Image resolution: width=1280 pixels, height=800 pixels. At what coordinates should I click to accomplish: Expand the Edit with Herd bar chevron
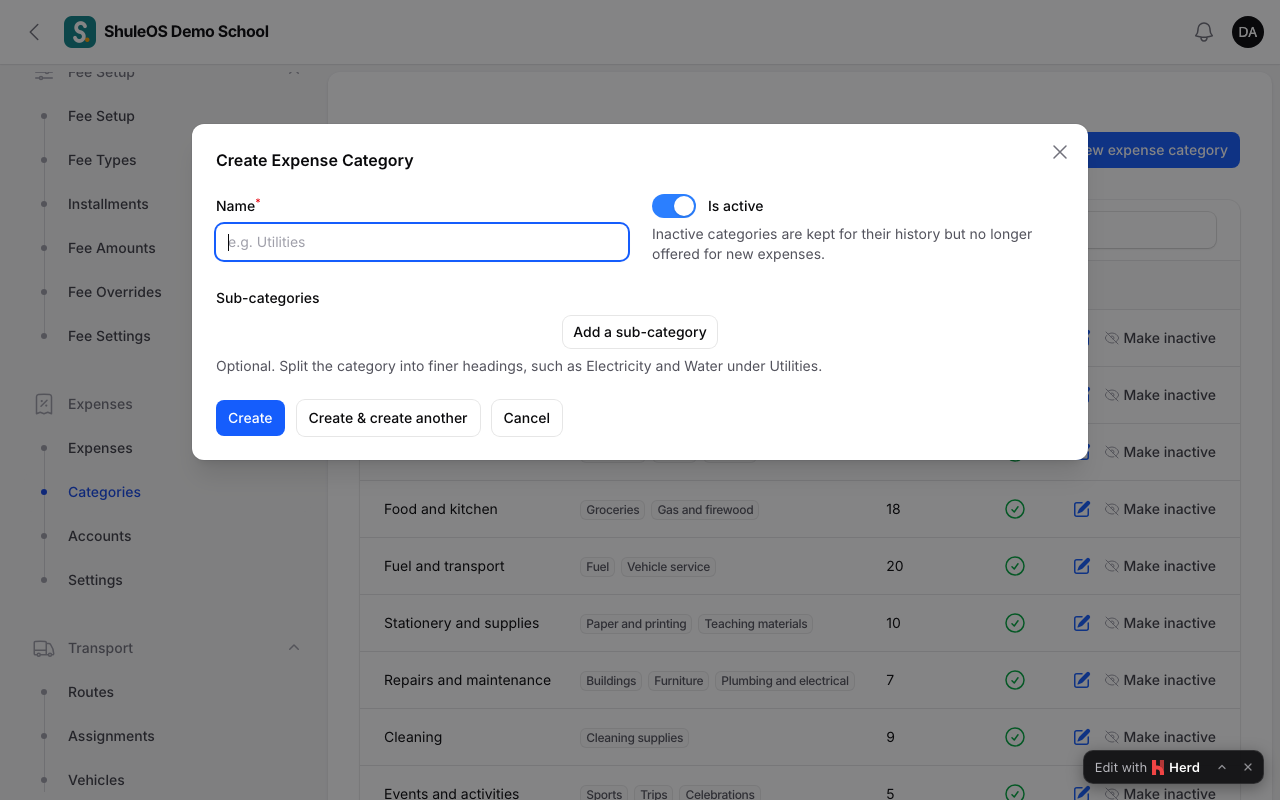(x=1222, y=767)
